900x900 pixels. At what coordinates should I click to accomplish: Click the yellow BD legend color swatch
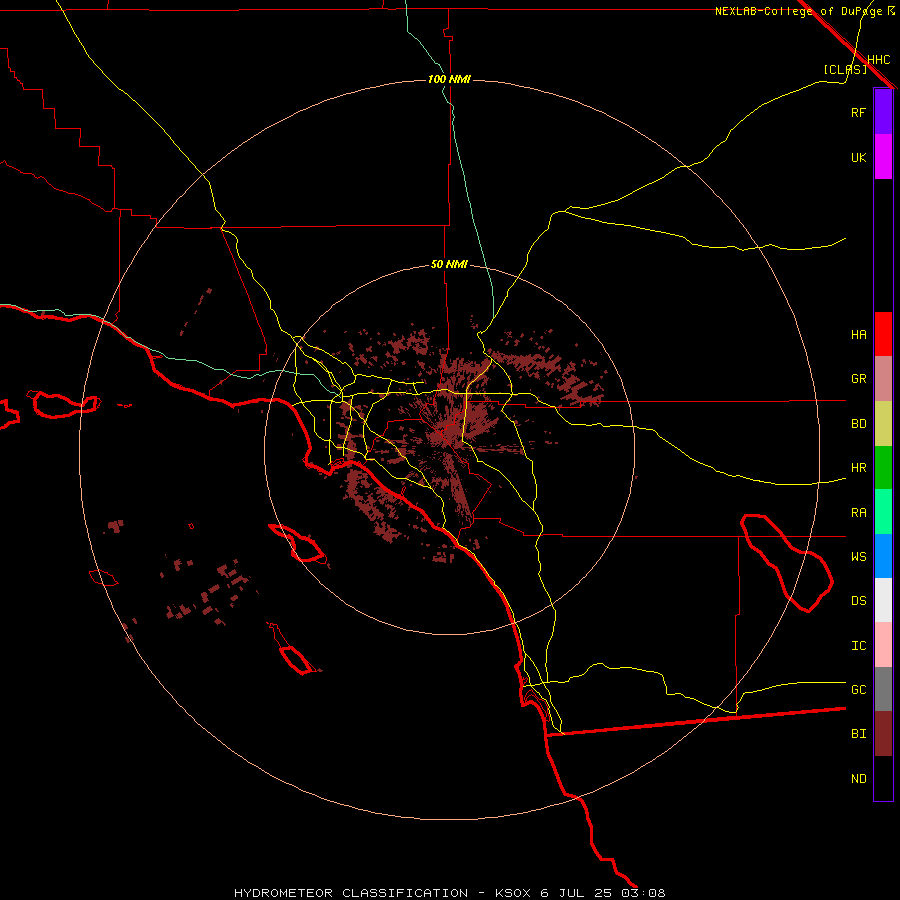(883, 424)
